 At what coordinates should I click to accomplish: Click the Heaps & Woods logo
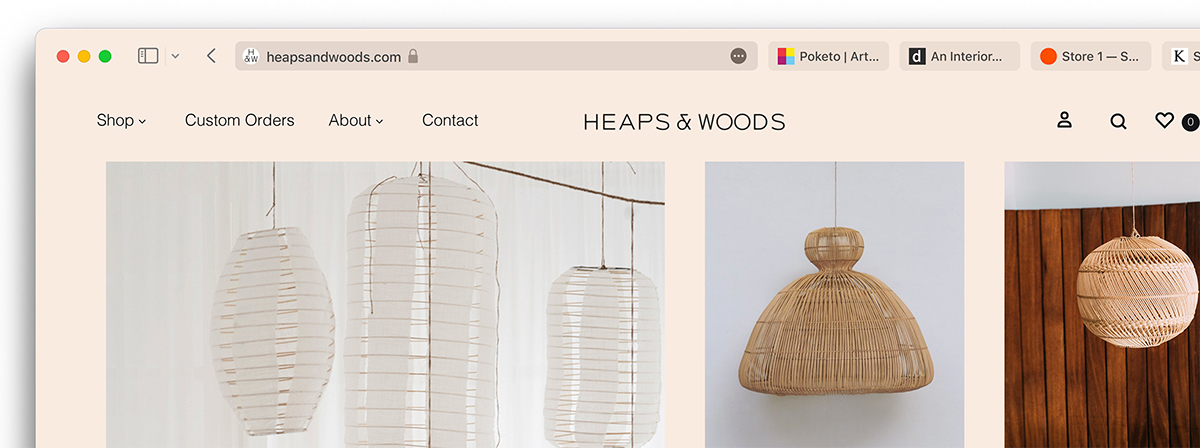[x=684, y=122]
